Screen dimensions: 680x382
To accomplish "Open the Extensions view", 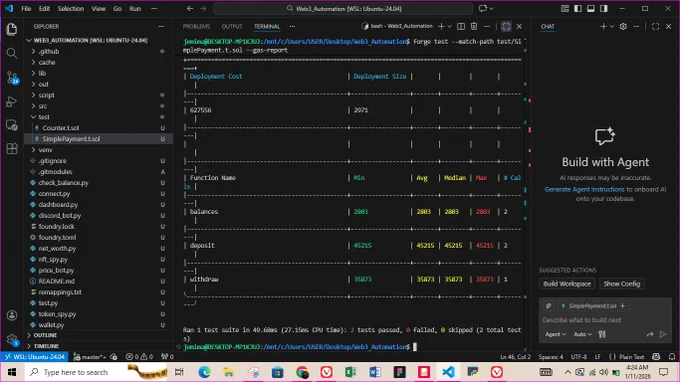I will pos(12,149).
